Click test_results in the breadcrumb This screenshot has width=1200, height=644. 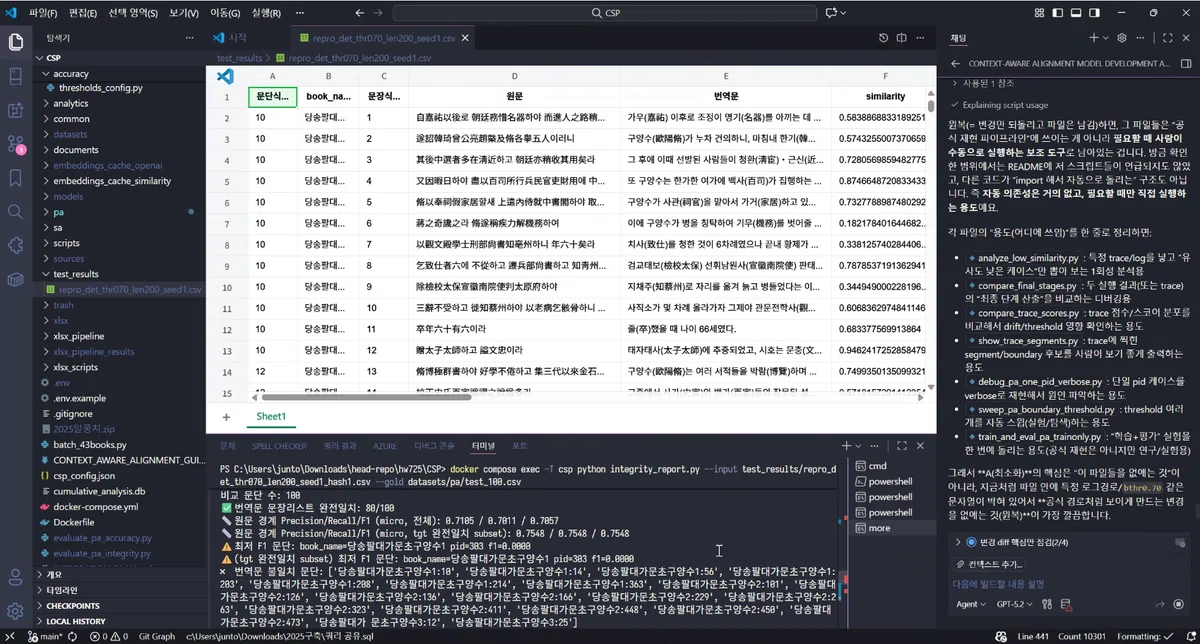239,58
